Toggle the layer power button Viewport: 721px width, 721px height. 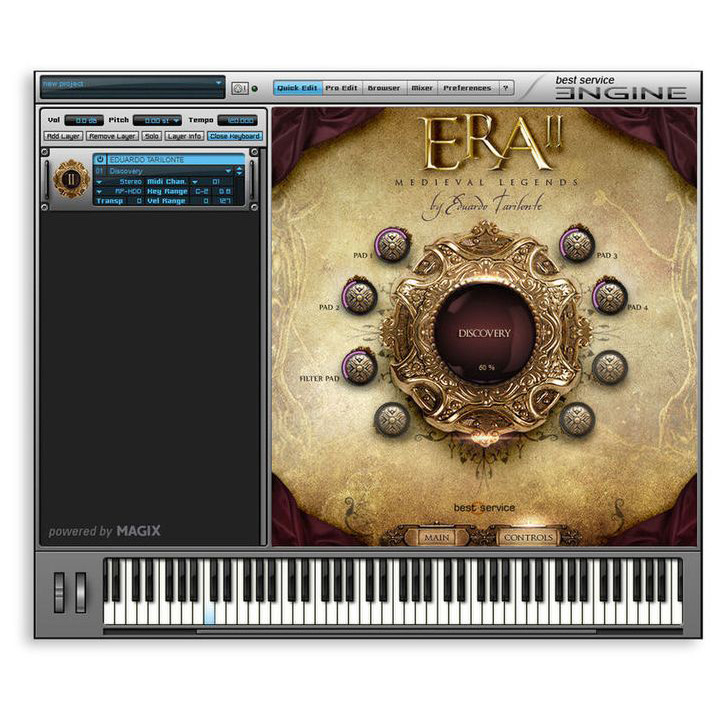click(x=100, y=160)
